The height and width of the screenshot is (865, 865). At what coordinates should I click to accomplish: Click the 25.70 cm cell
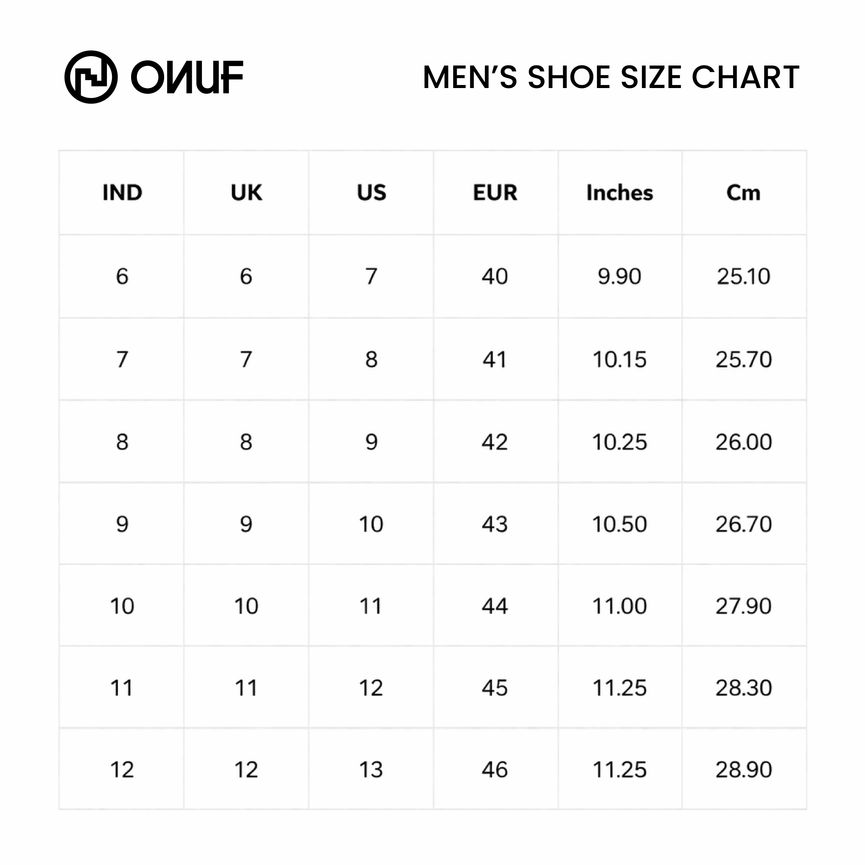[743, 359]
